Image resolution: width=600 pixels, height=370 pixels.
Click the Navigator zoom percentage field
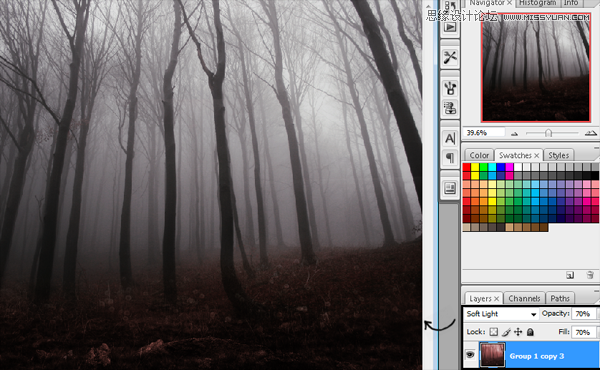484,133
